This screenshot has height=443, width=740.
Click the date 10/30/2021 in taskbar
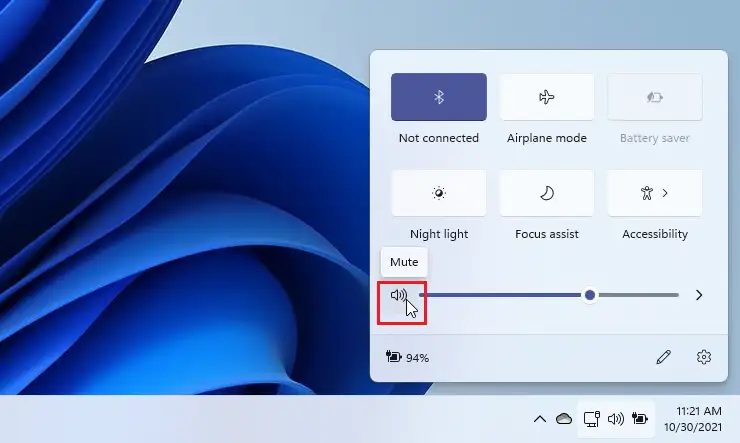(693, 427)
